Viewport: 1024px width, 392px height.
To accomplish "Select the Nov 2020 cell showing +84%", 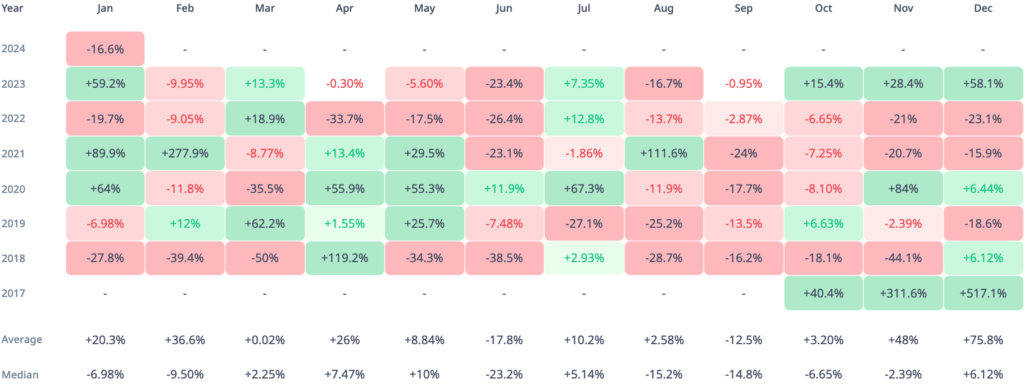I will tap(903, 188).
